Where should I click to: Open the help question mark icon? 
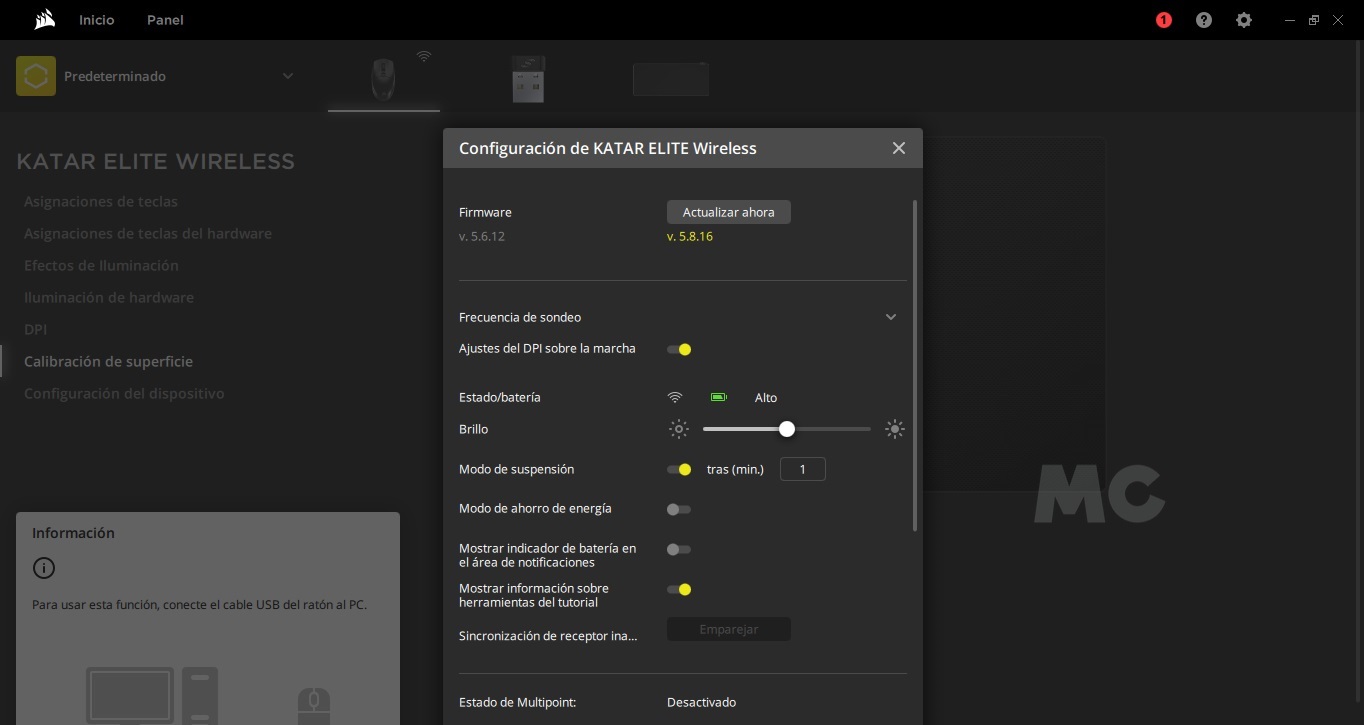coord(1204,20)
